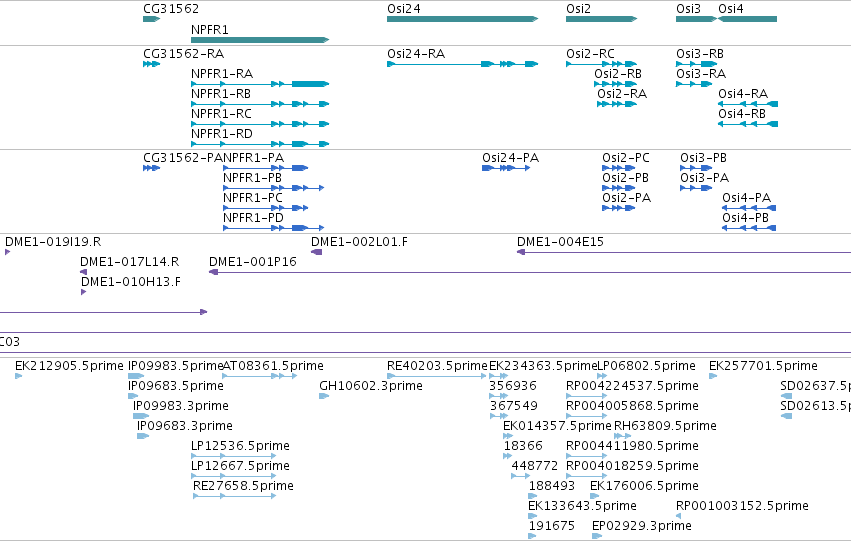
Task: Select the DME1-002L01.F clone feature
Action: click(316, 252)
